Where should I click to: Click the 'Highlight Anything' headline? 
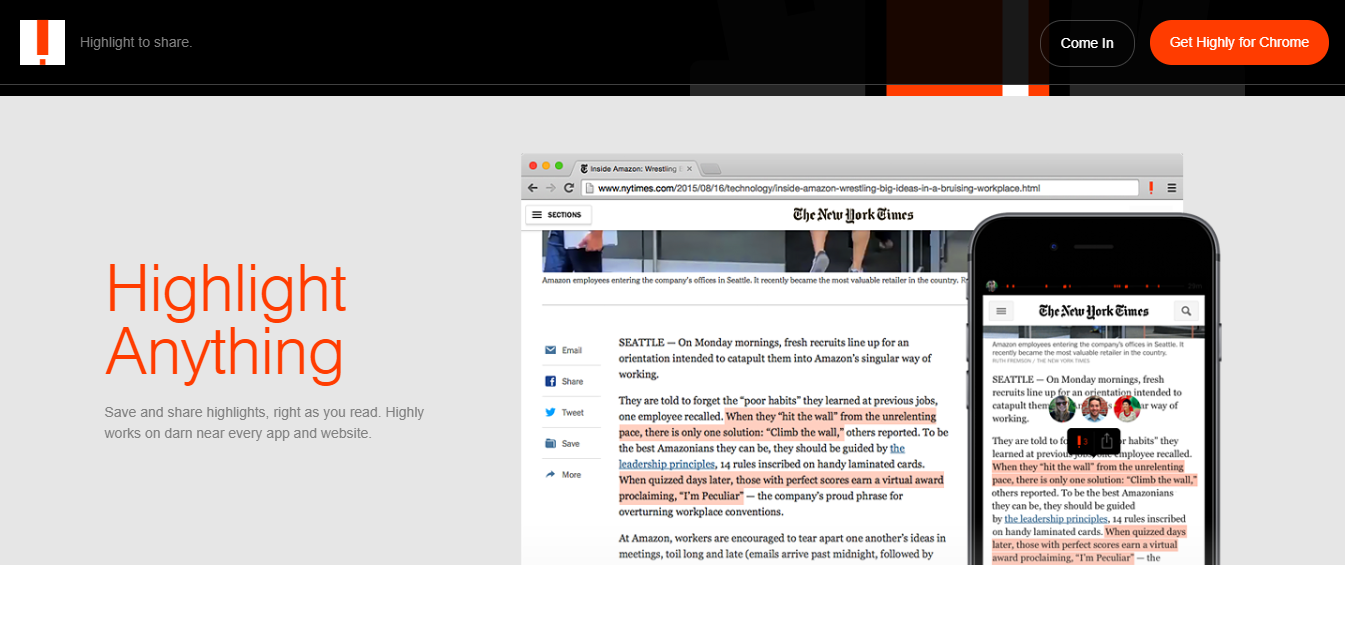[226, 320]
